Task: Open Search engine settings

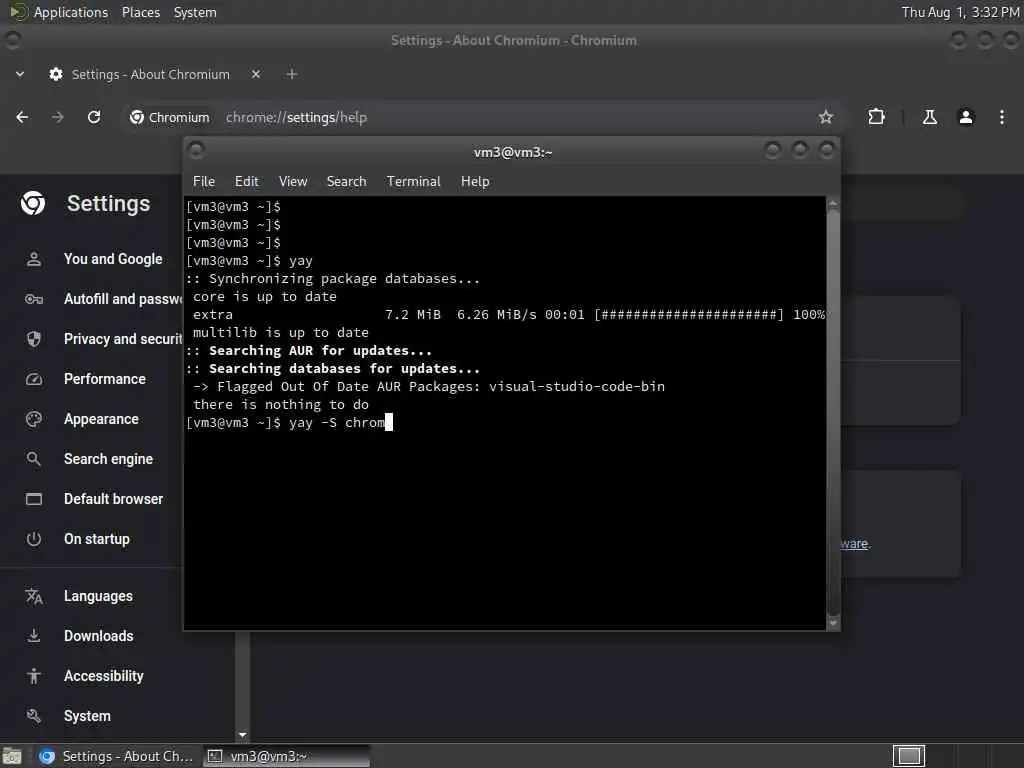Action: (x=108, y=459)
